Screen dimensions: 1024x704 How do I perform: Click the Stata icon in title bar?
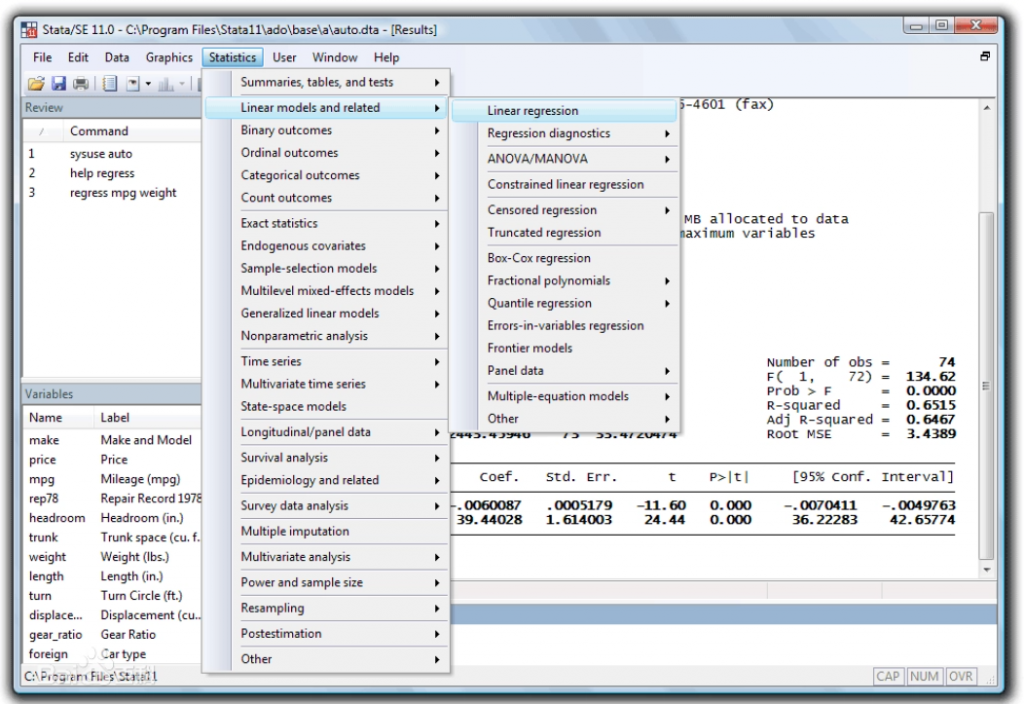29,30
